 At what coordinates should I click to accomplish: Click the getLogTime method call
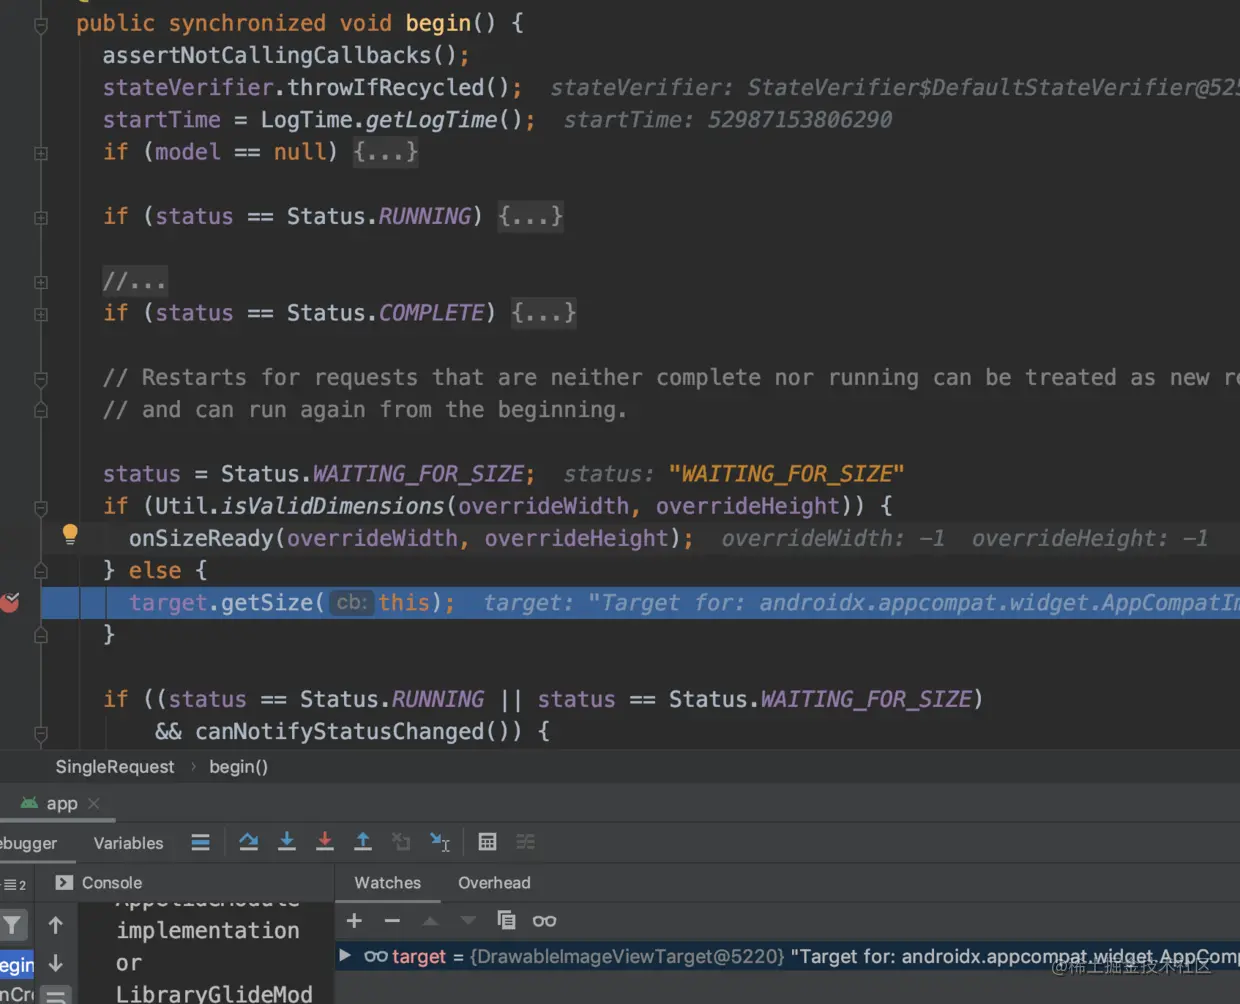click(431, 120)
